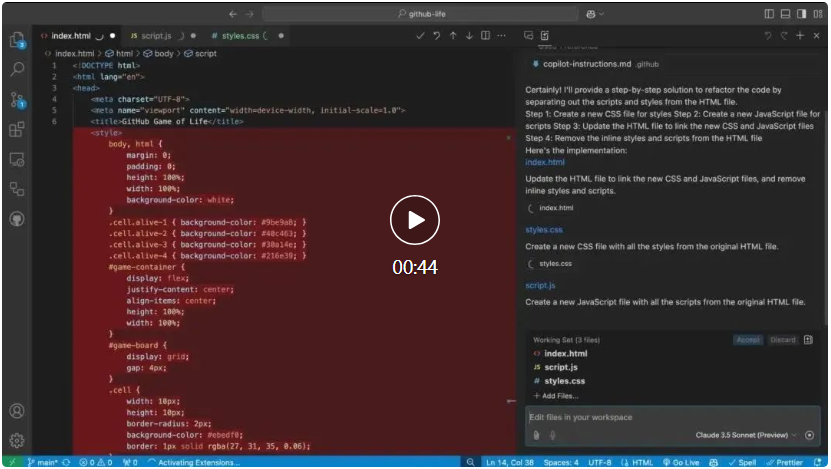Open the Source Control view
Viewport: 831px width, 469px height.
[17, 100]
